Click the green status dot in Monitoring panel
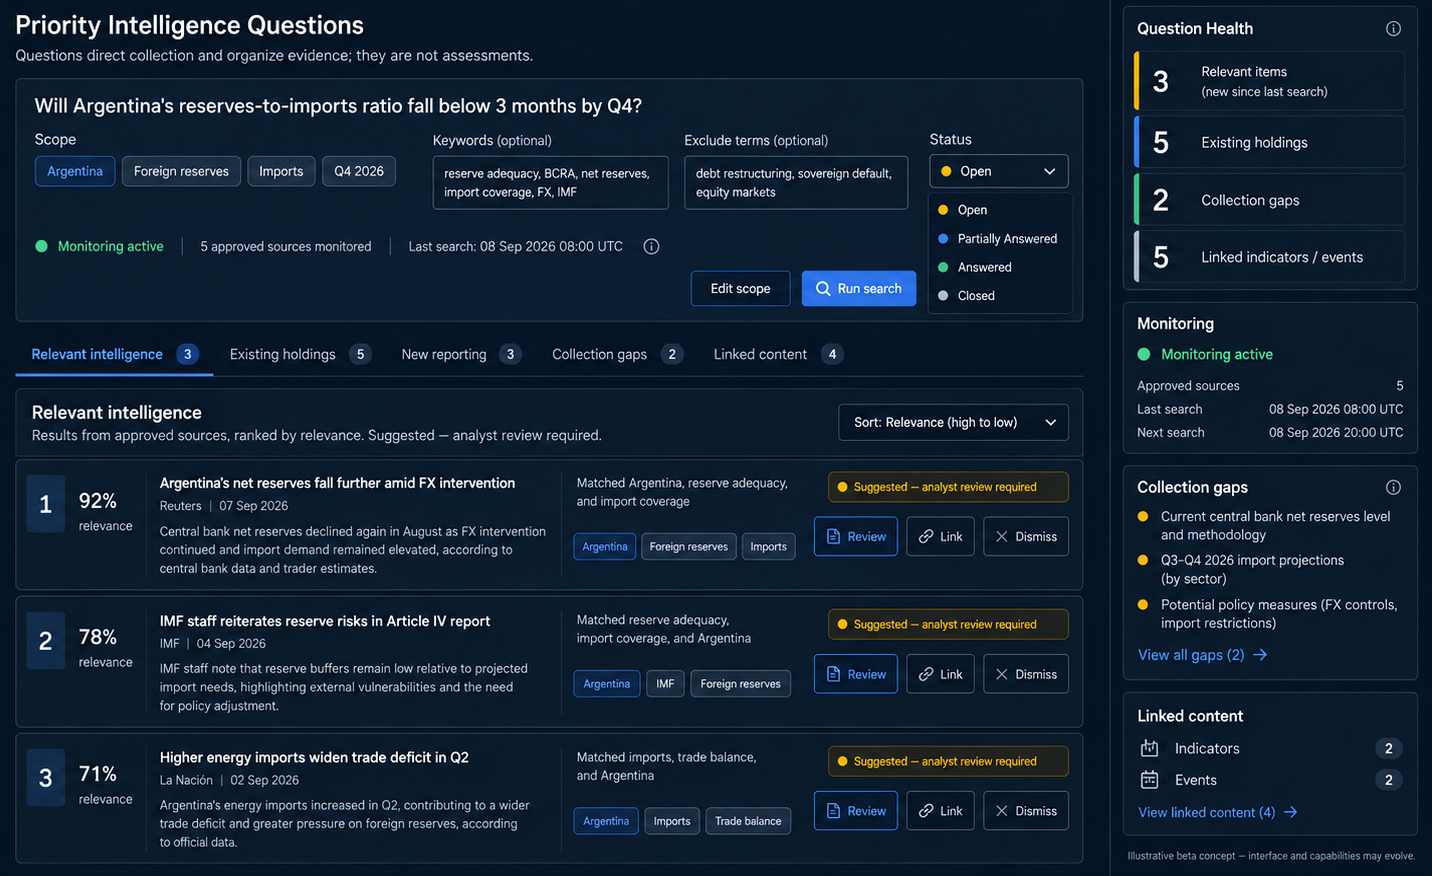Image resolution: width=1432 pixels, height=876 pixels. click(1144, 354)
